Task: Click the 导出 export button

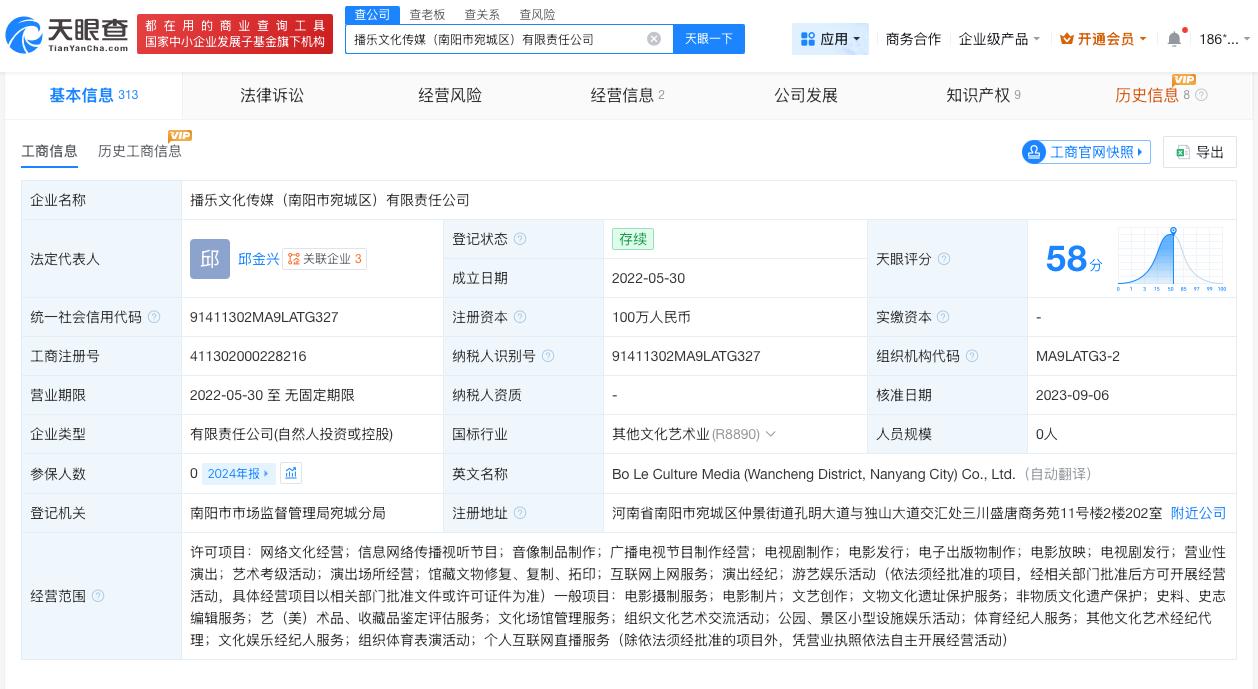Action: 1200,152
